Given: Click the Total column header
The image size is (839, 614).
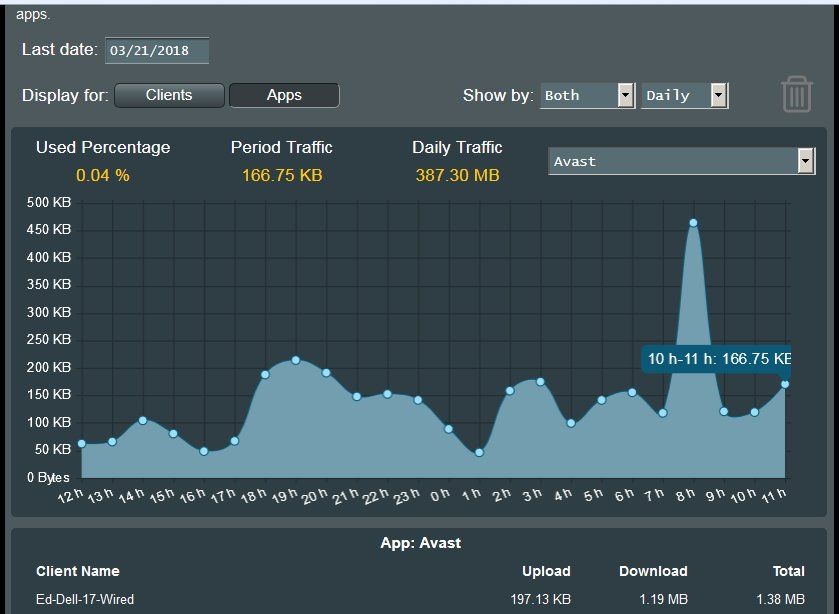Looking at the screenshot, I should 788,571.
